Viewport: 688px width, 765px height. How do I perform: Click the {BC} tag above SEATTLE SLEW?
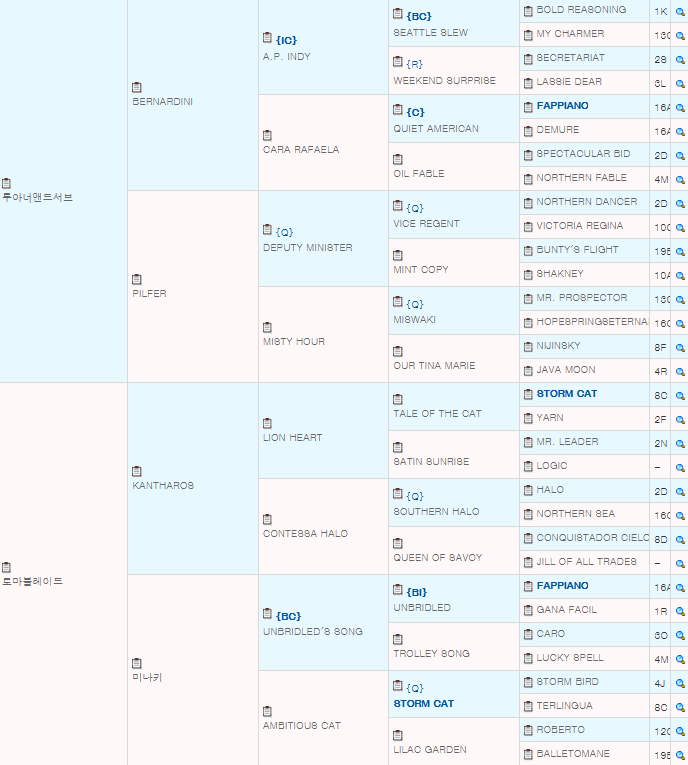pyautogui.click(x=419, y=16)
